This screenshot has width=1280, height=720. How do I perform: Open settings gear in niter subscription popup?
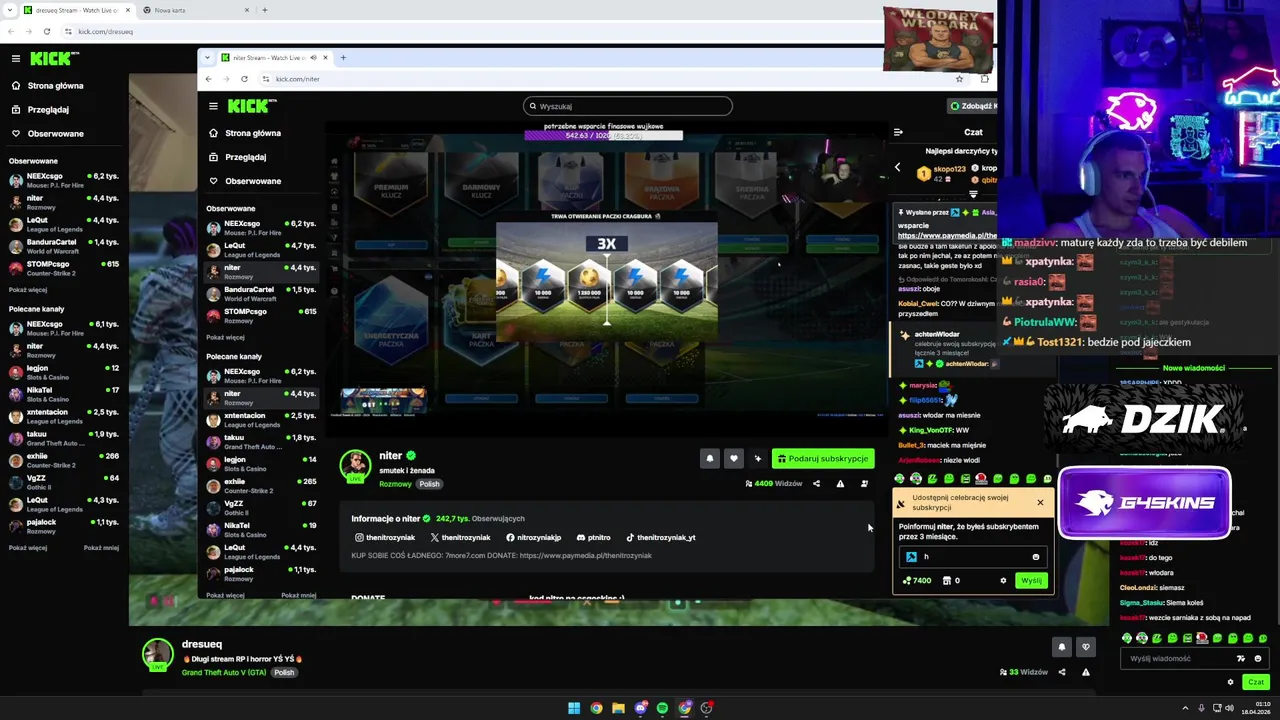pyautogui.click(x=1003, y=580)
